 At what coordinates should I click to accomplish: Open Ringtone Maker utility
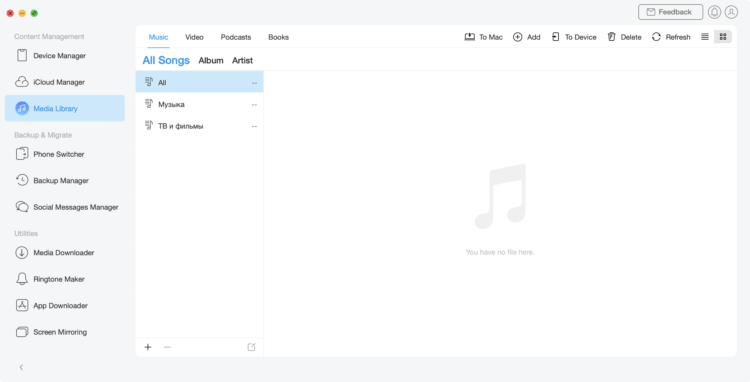pyautogui.click(x=65, y=279)
